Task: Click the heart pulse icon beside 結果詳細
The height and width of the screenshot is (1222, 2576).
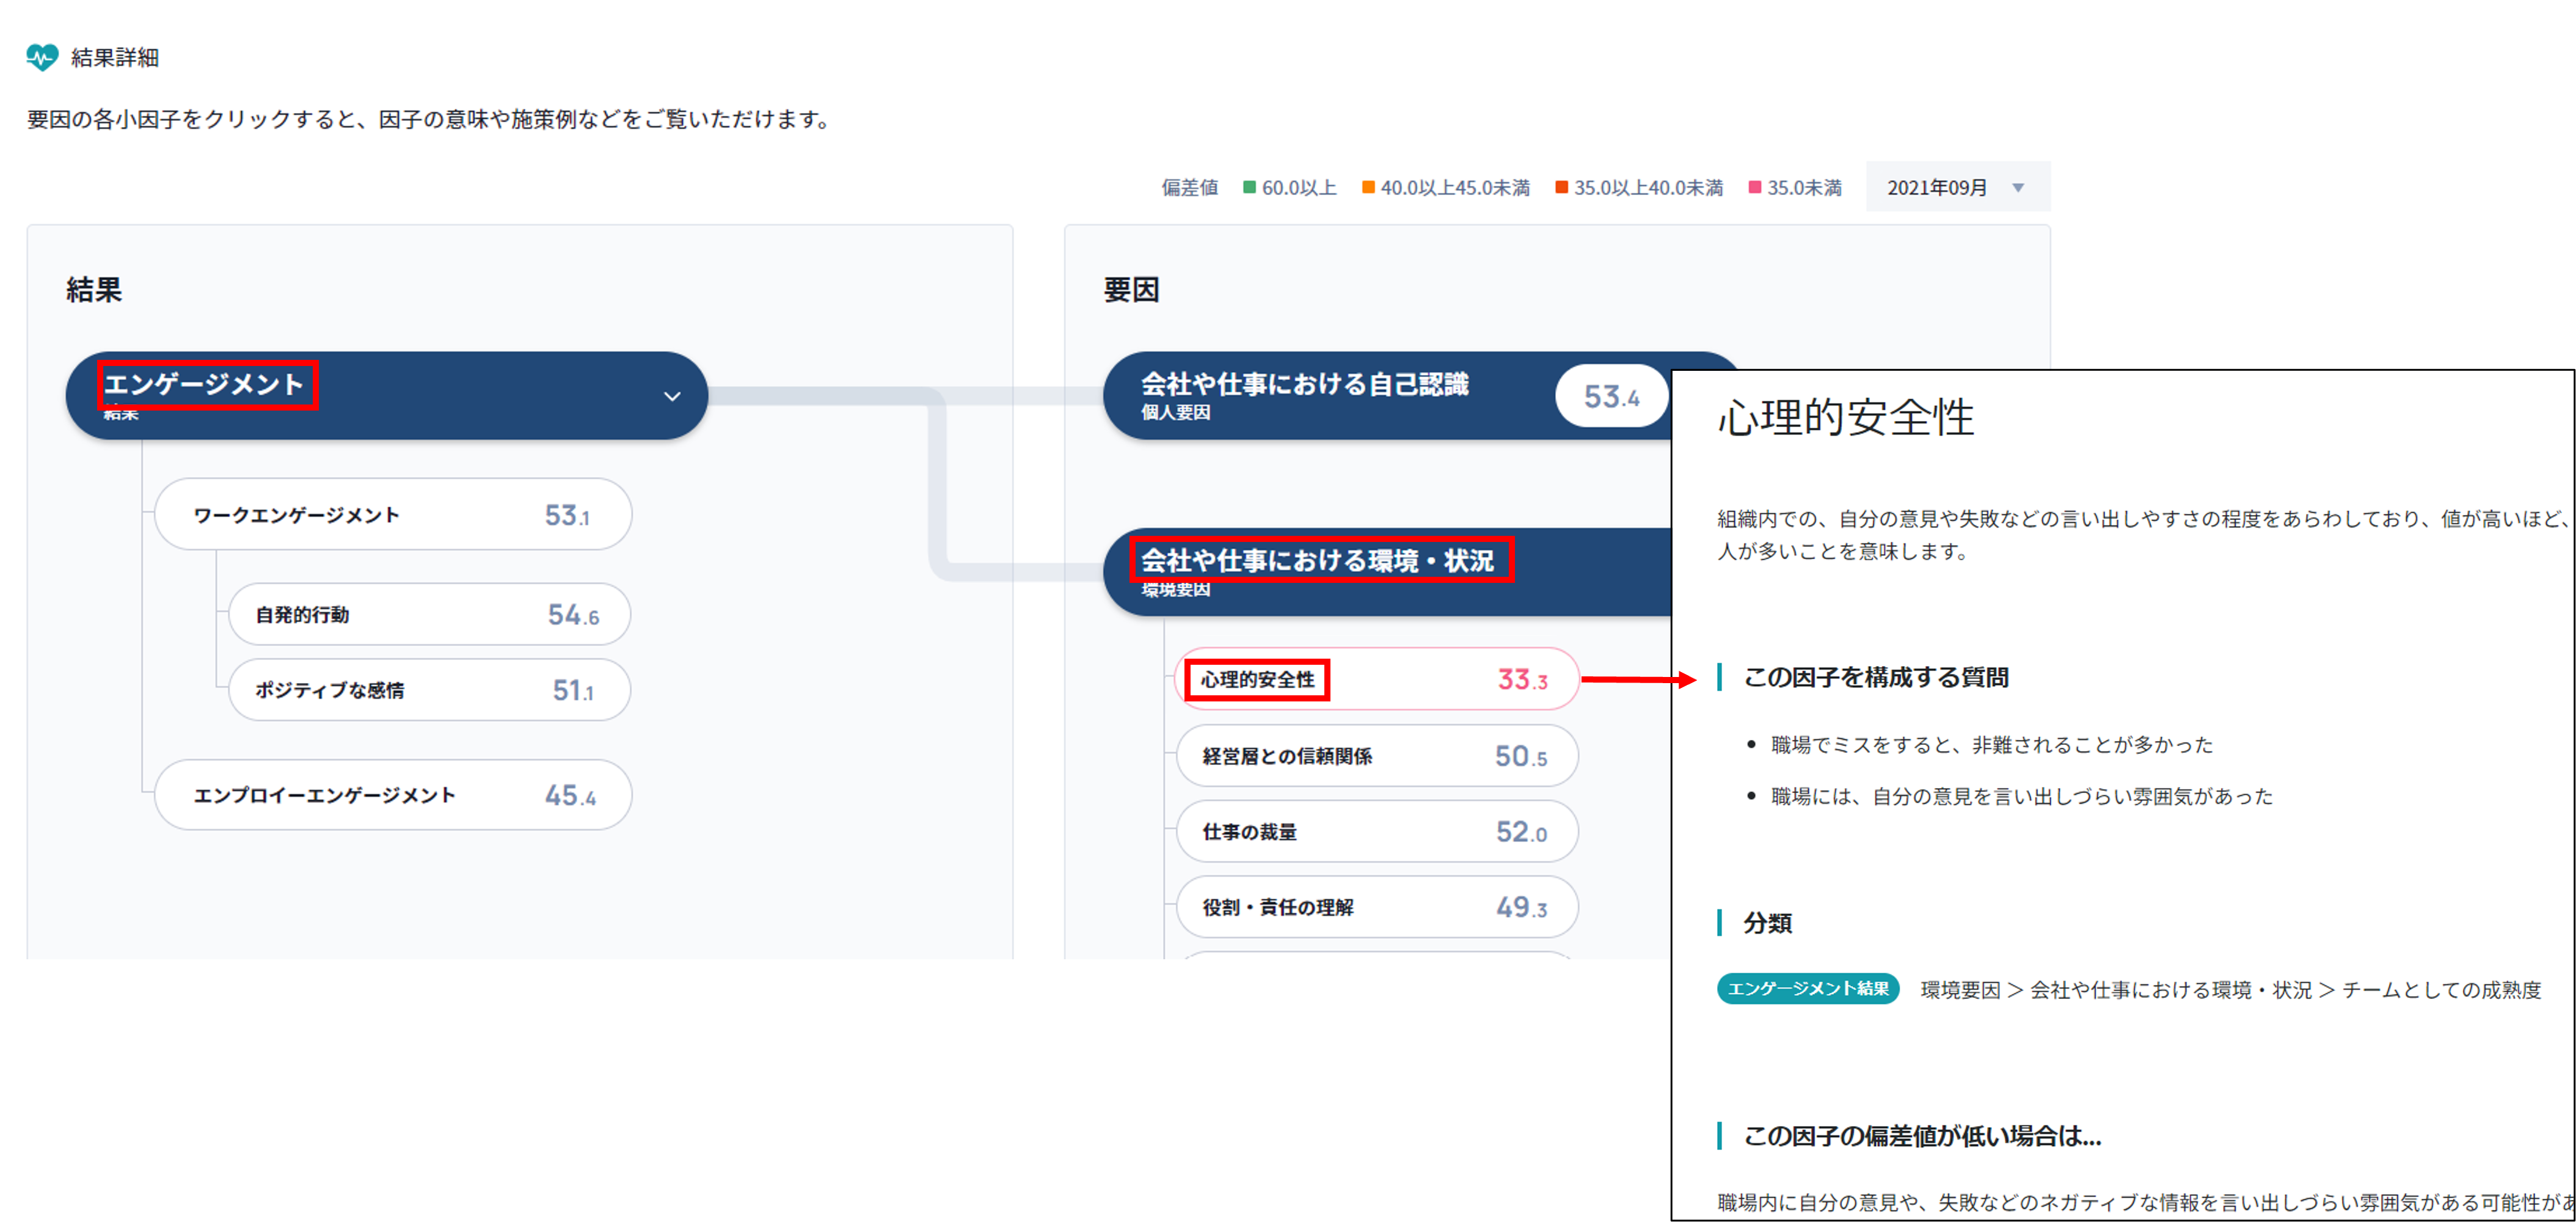Action: coord(42,57)
